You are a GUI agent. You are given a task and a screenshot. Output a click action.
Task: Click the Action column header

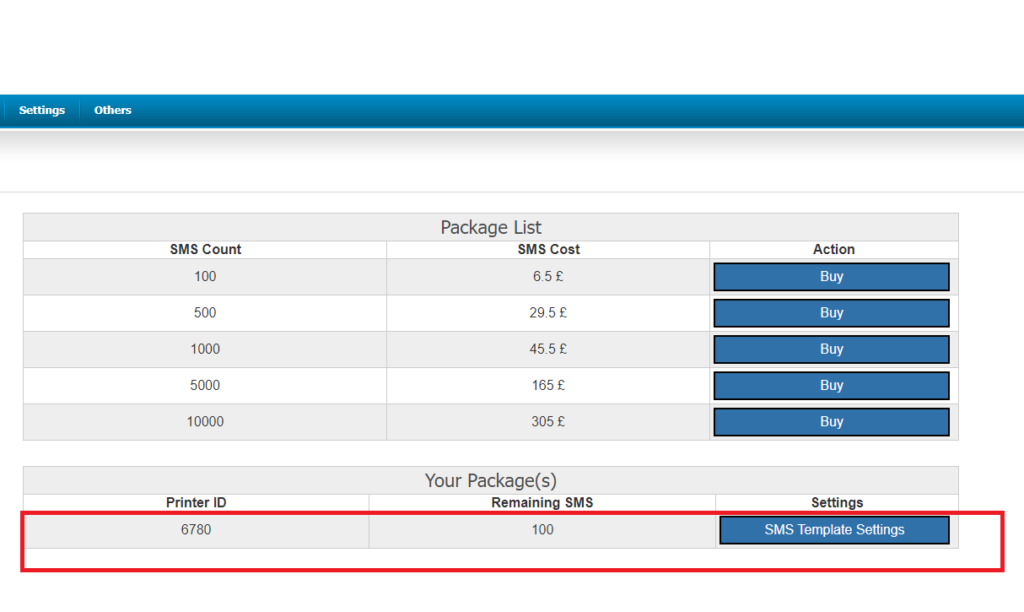pos(834,249)
